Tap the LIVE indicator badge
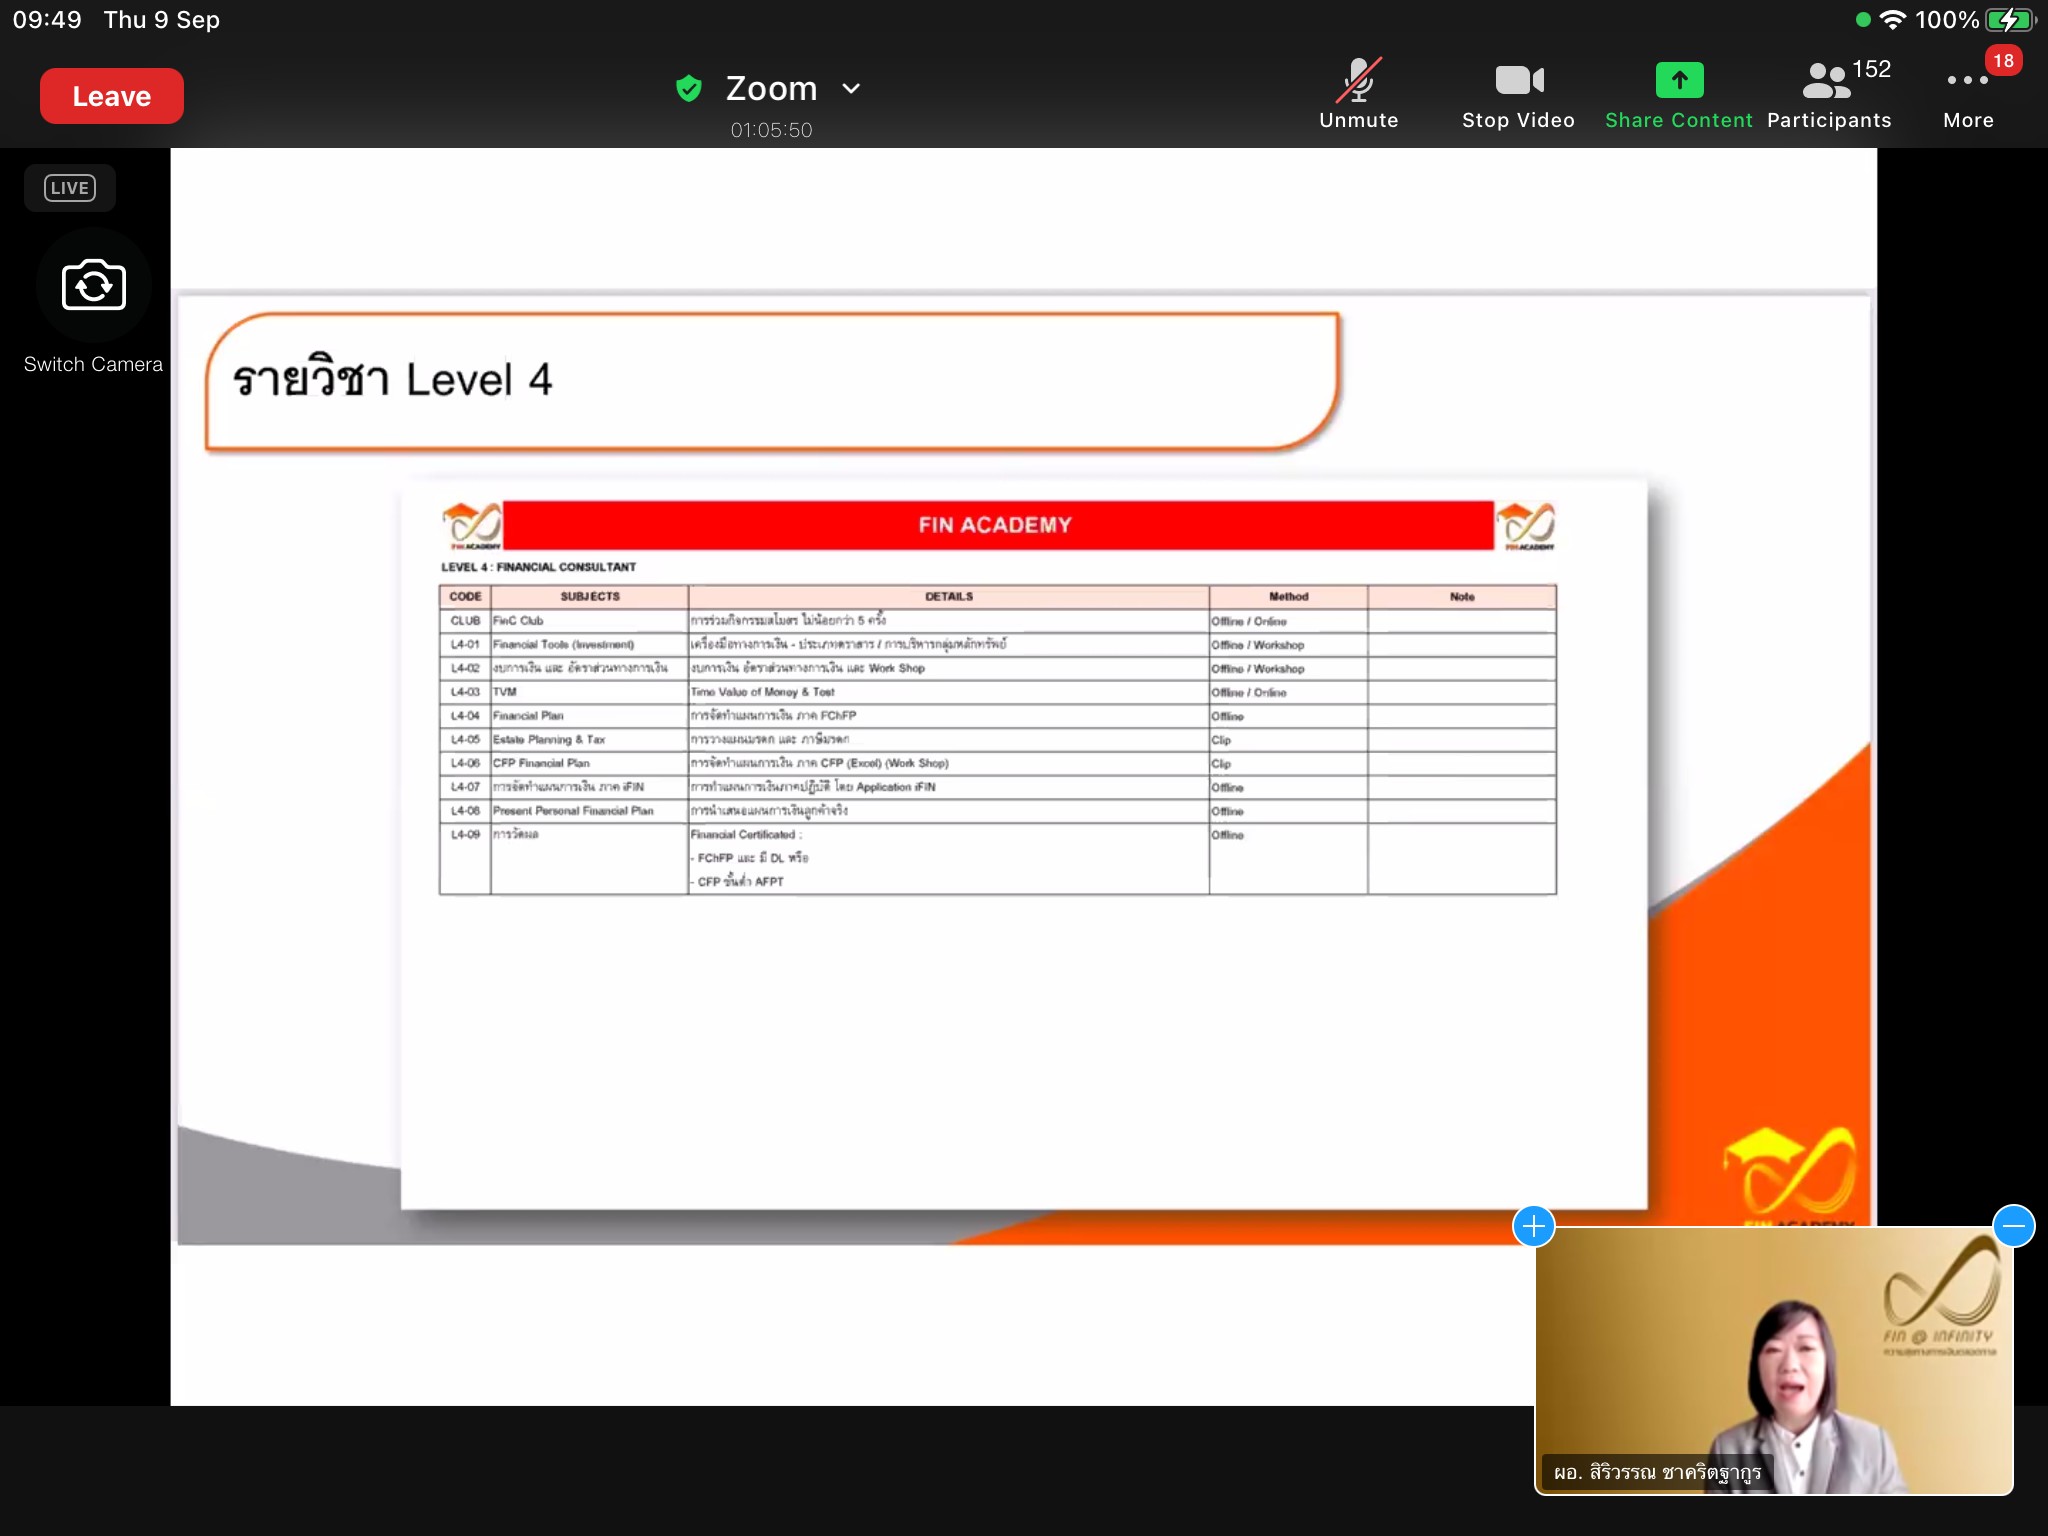 point(70,188)
